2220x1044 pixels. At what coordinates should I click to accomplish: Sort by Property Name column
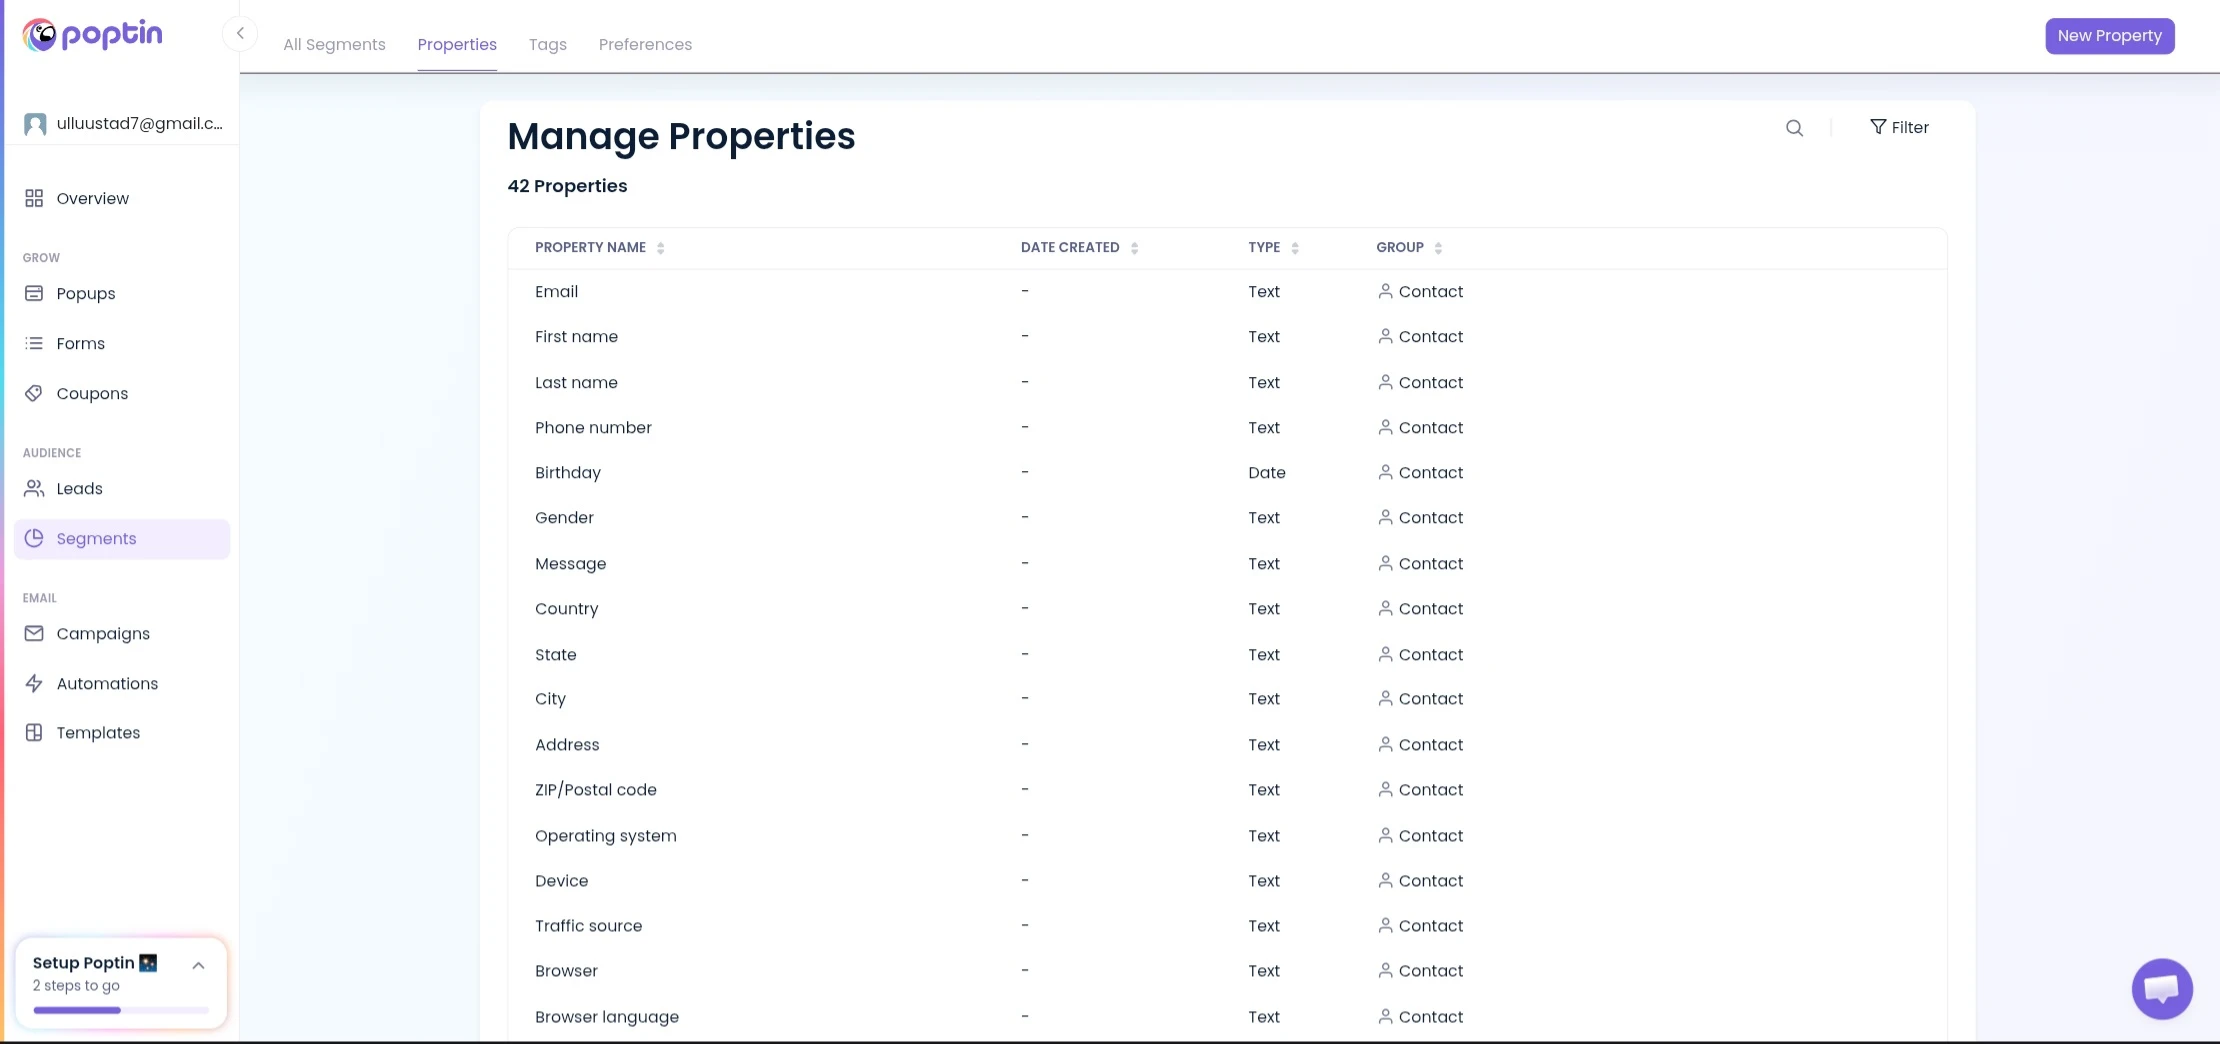[x=599, y=247]
